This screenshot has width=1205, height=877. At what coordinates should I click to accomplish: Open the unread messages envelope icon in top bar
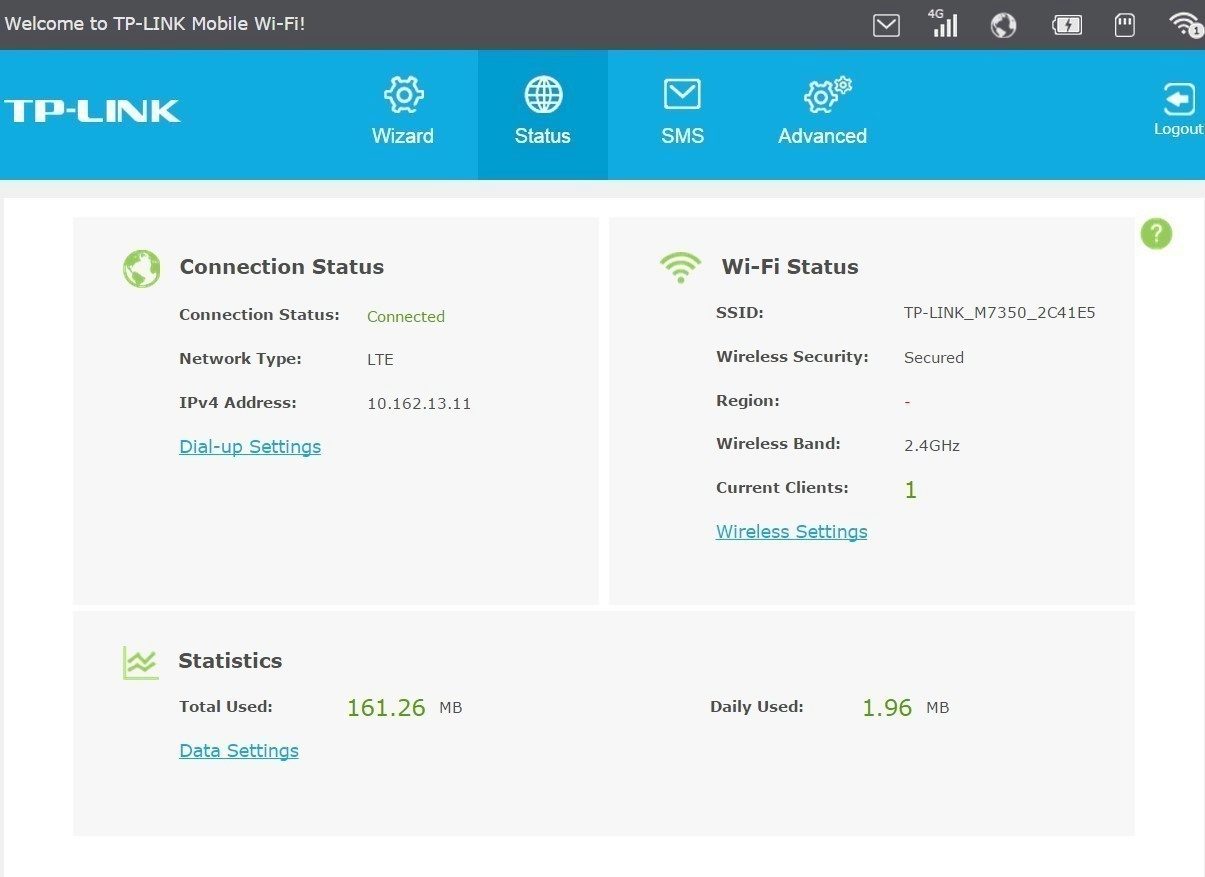886,25
